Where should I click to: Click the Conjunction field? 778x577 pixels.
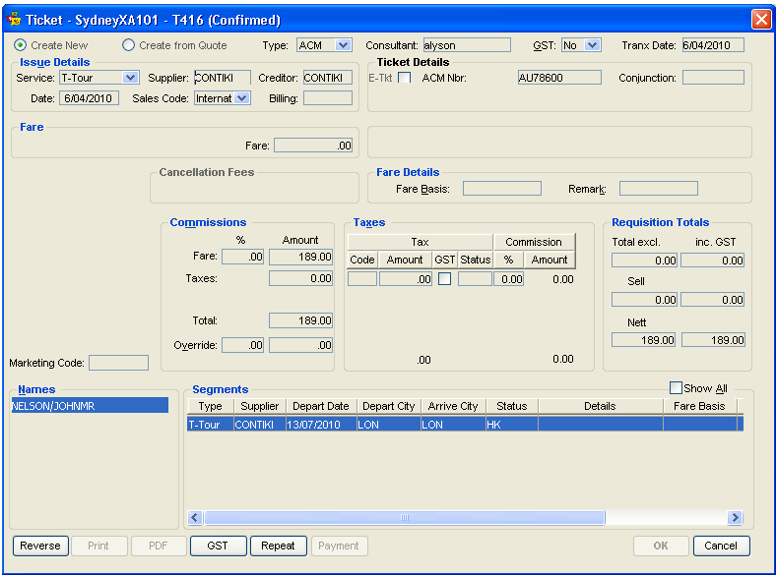[x=713, y=78]
